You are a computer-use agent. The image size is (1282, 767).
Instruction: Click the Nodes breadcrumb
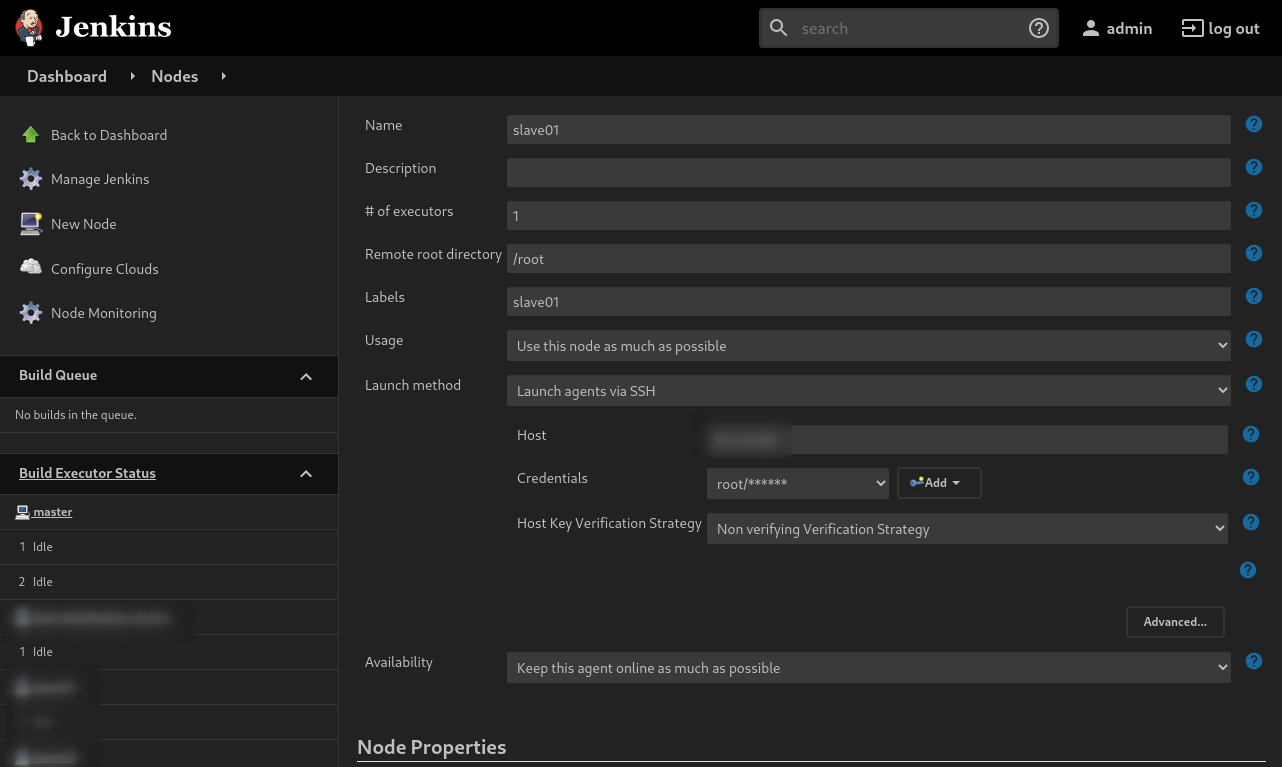pyautogui.click(x=174, y=76)
